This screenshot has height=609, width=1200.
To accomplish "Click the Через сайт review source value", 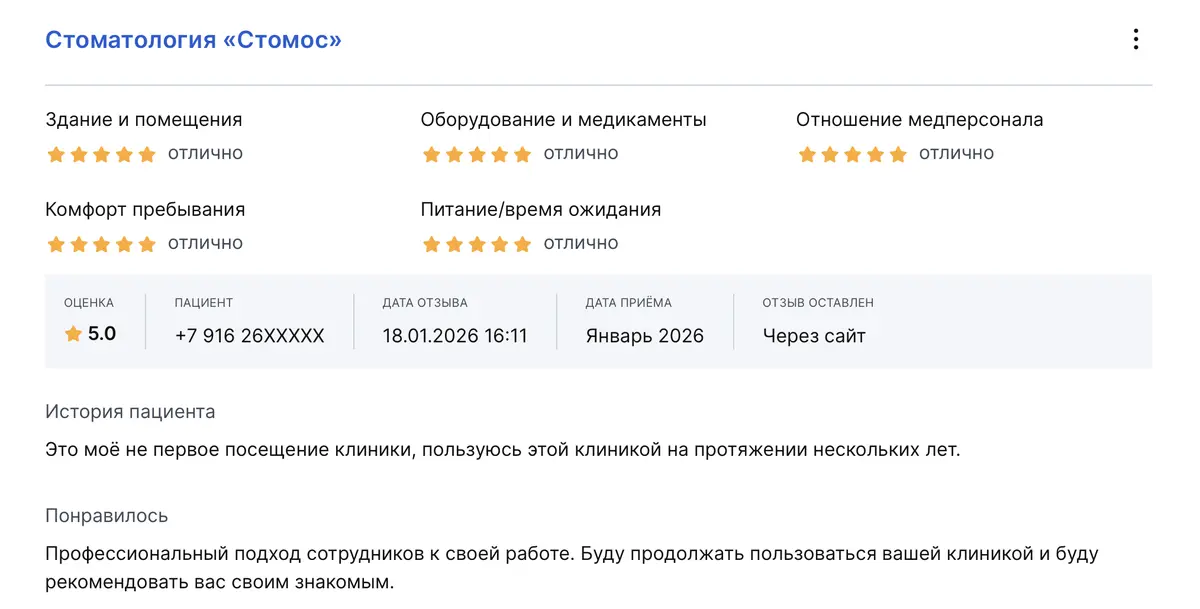I will pos(814,336).
